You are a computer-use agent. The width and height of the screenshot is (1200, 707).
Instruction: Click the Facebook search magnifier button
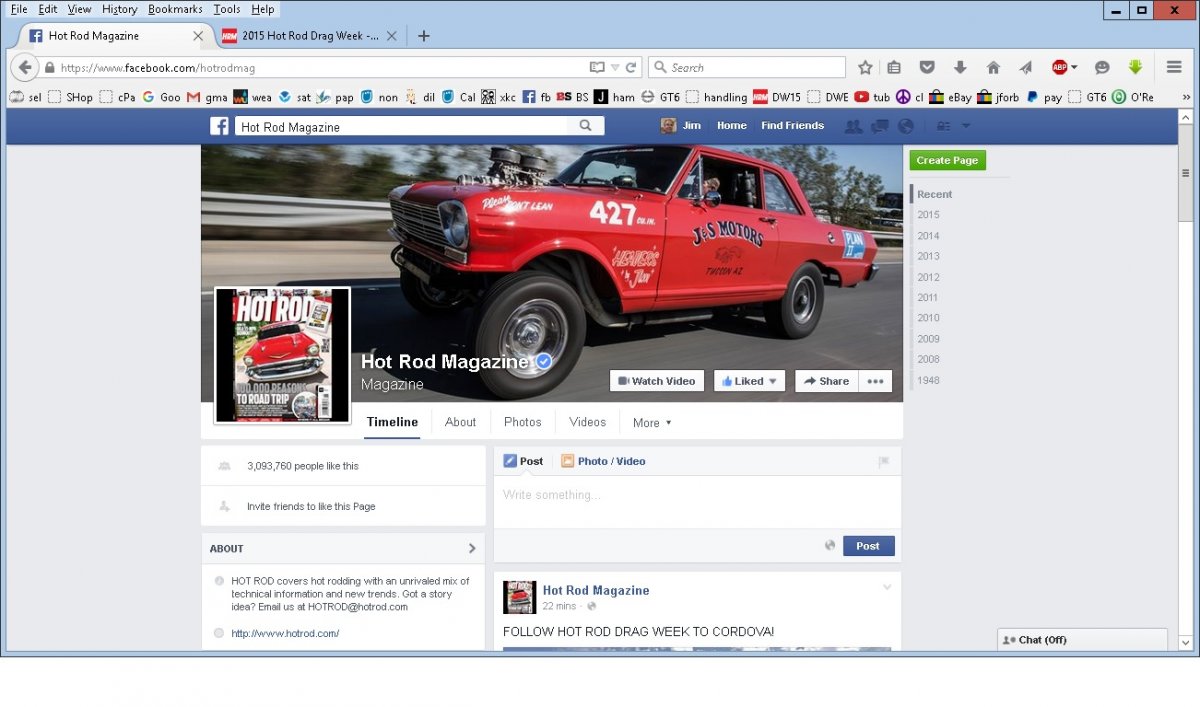click(x=586, y=126)
